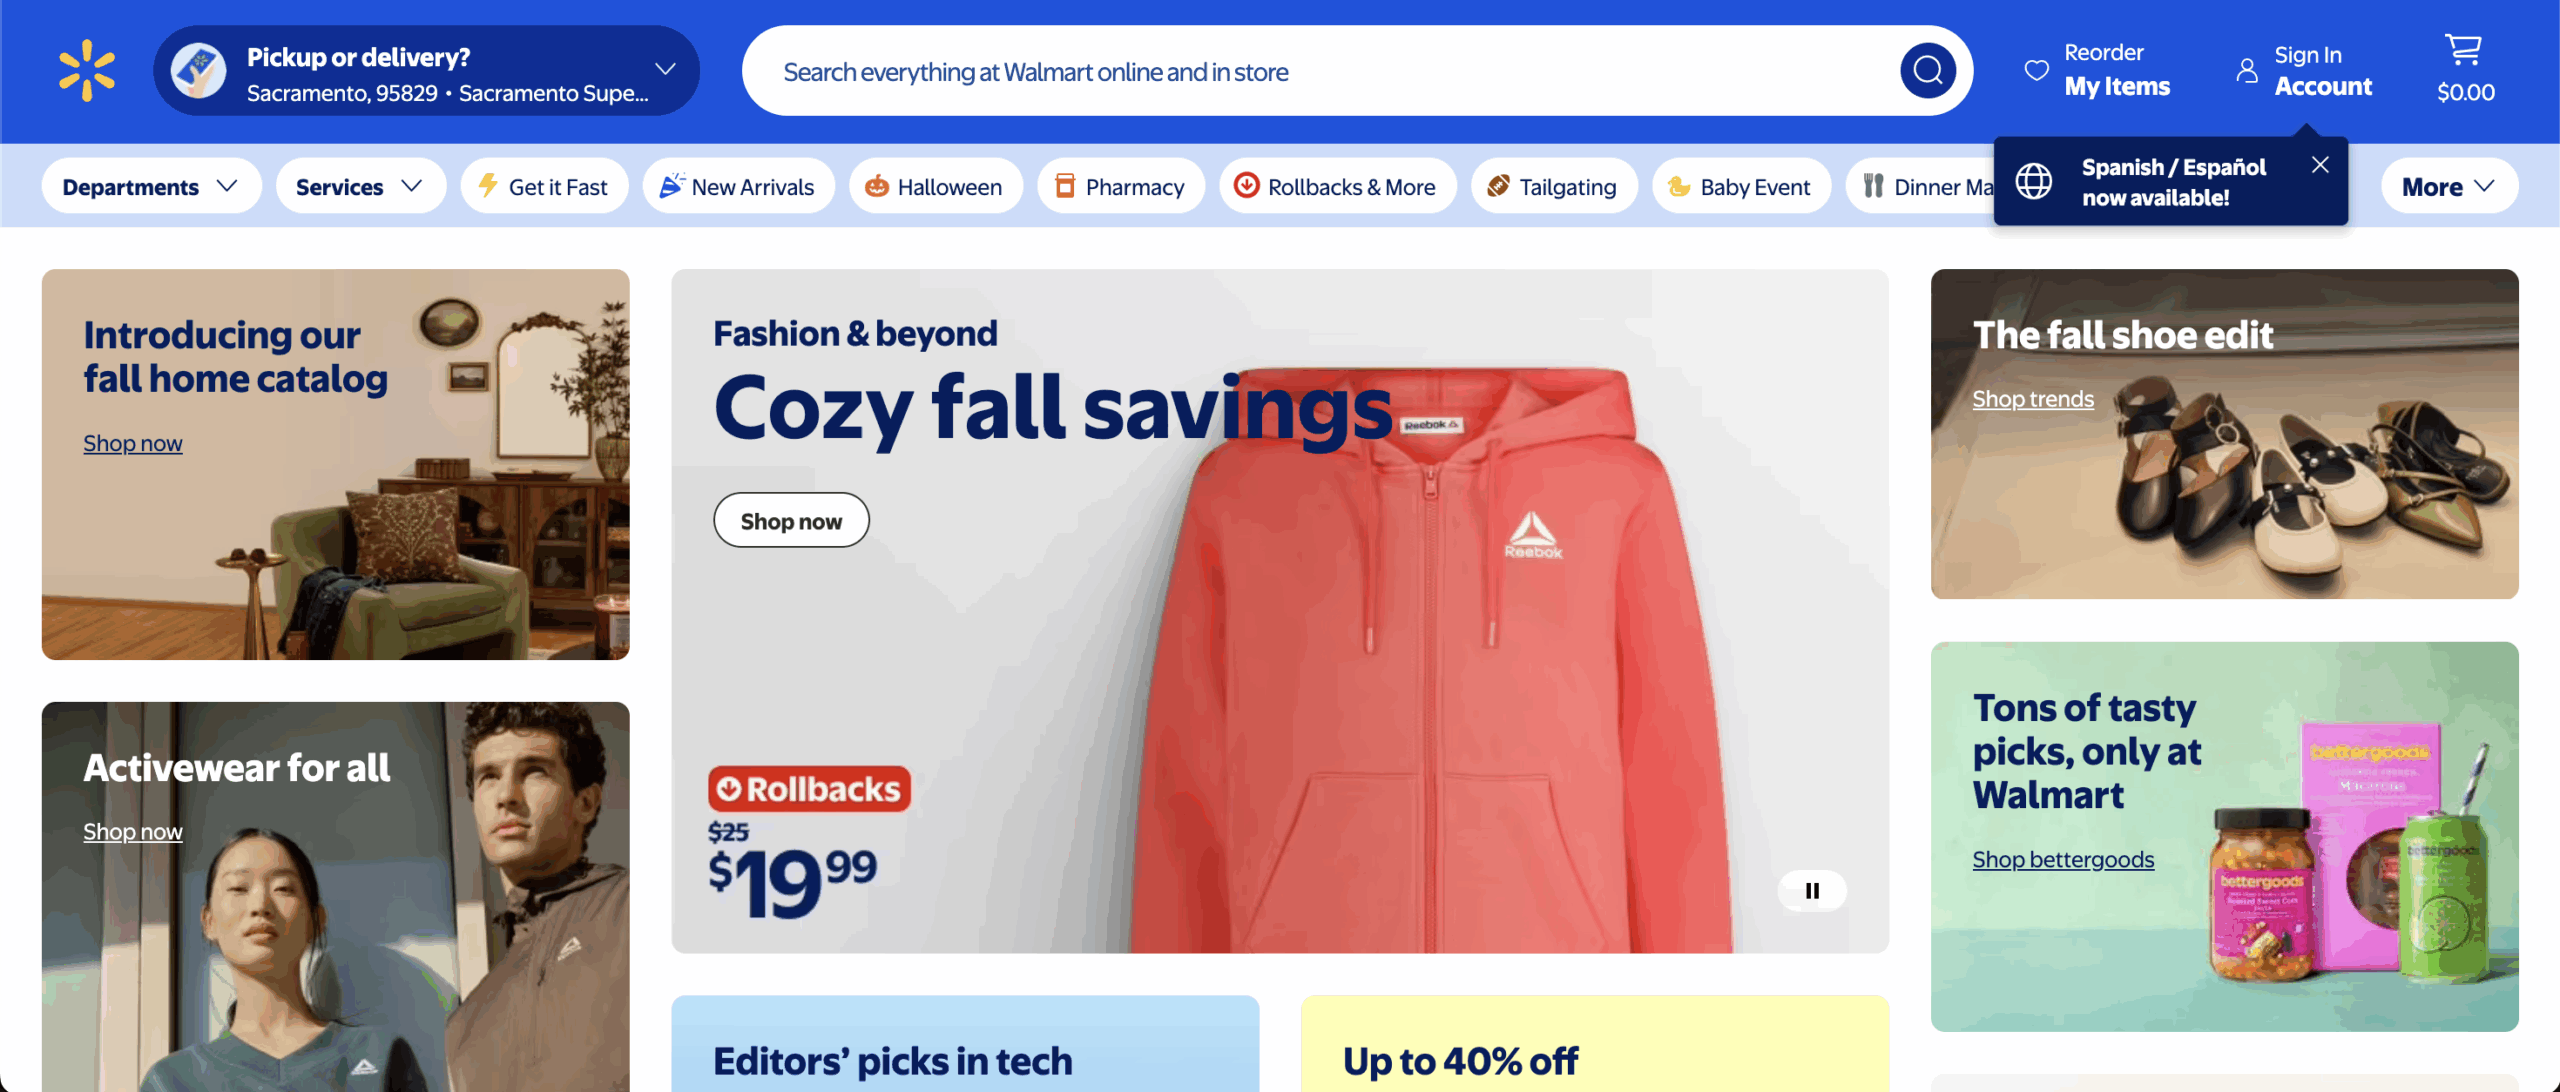Pause the hero banner carousel
This screenshot has height=1092, width=2560.
(1812, 890)
